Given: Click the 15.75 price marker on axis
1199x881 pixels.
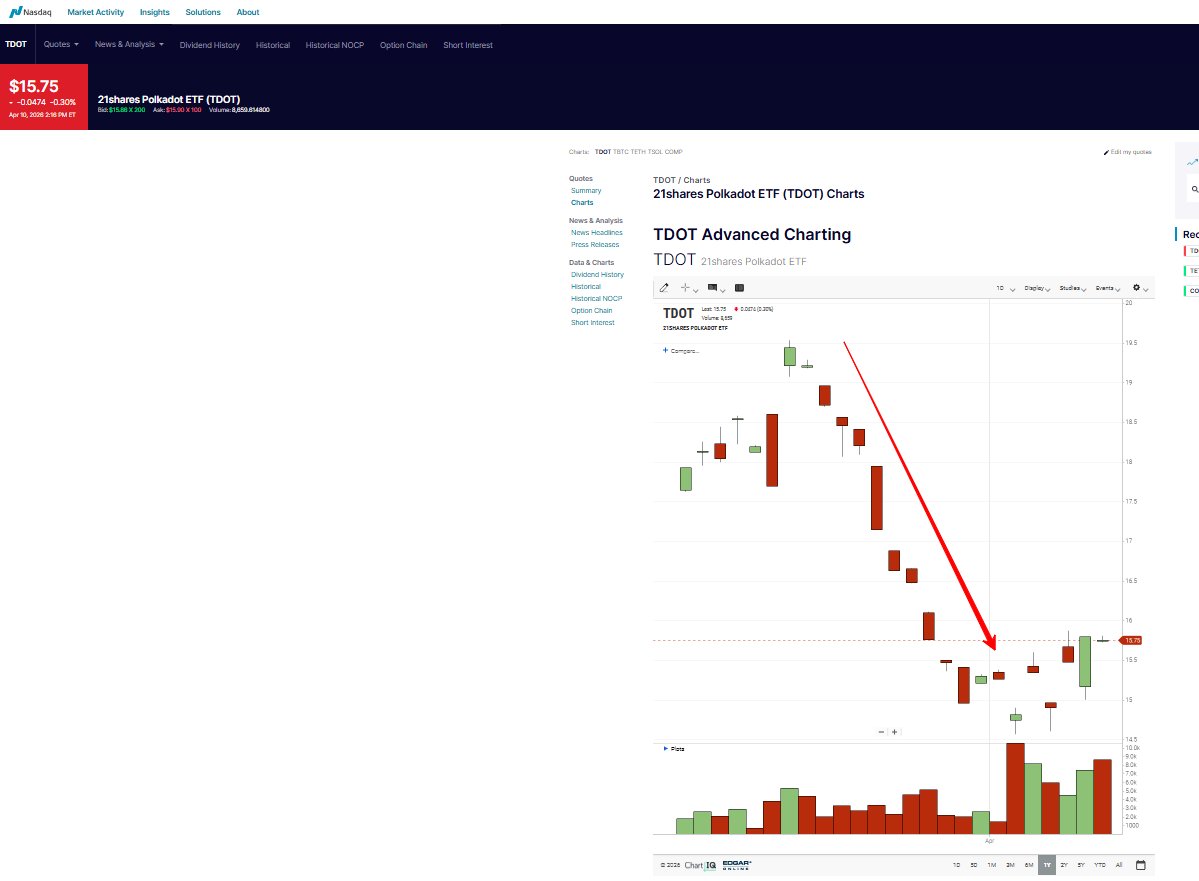Looking at the screenshot, I should 1131,640.
